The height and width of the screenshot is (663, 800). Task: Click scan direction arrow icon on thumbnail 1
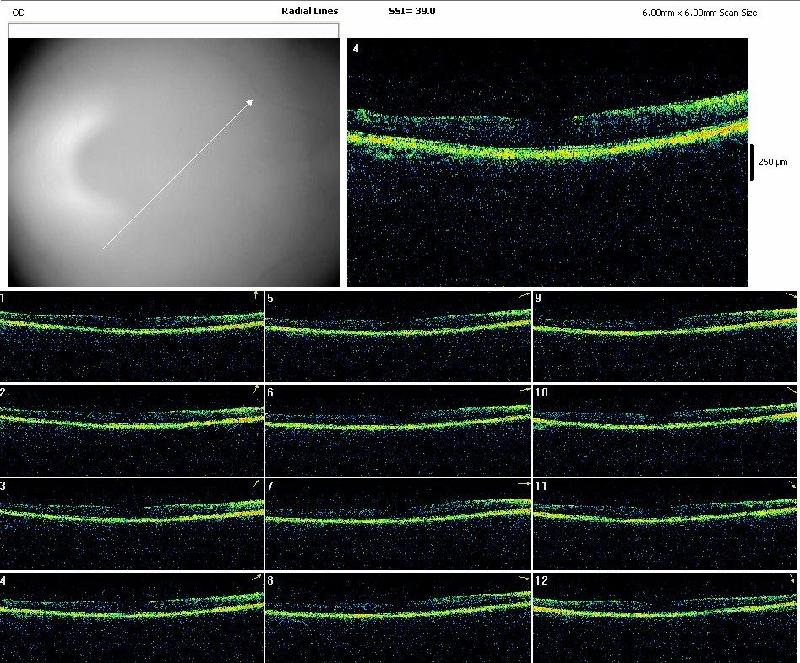(256, 295)
